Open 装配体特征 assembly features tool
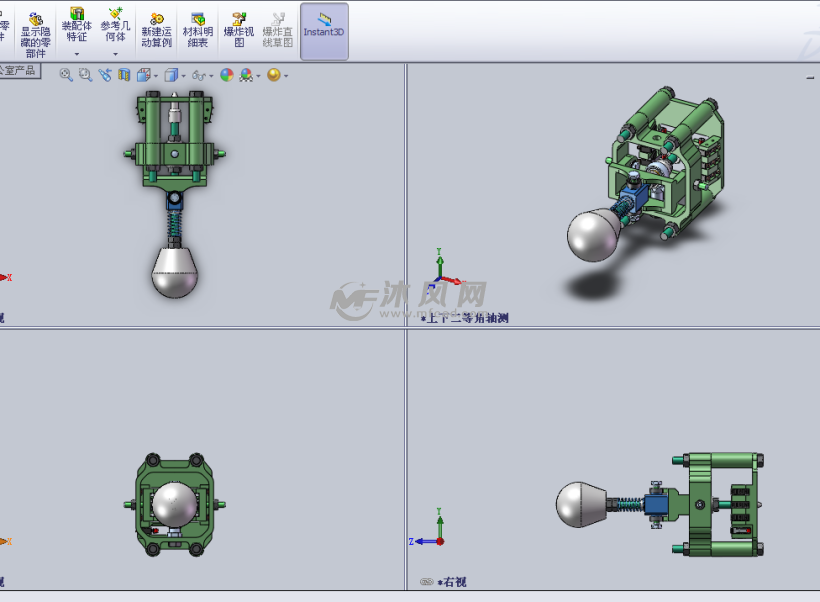Screen dimensions: 820x602 point(76,25)
